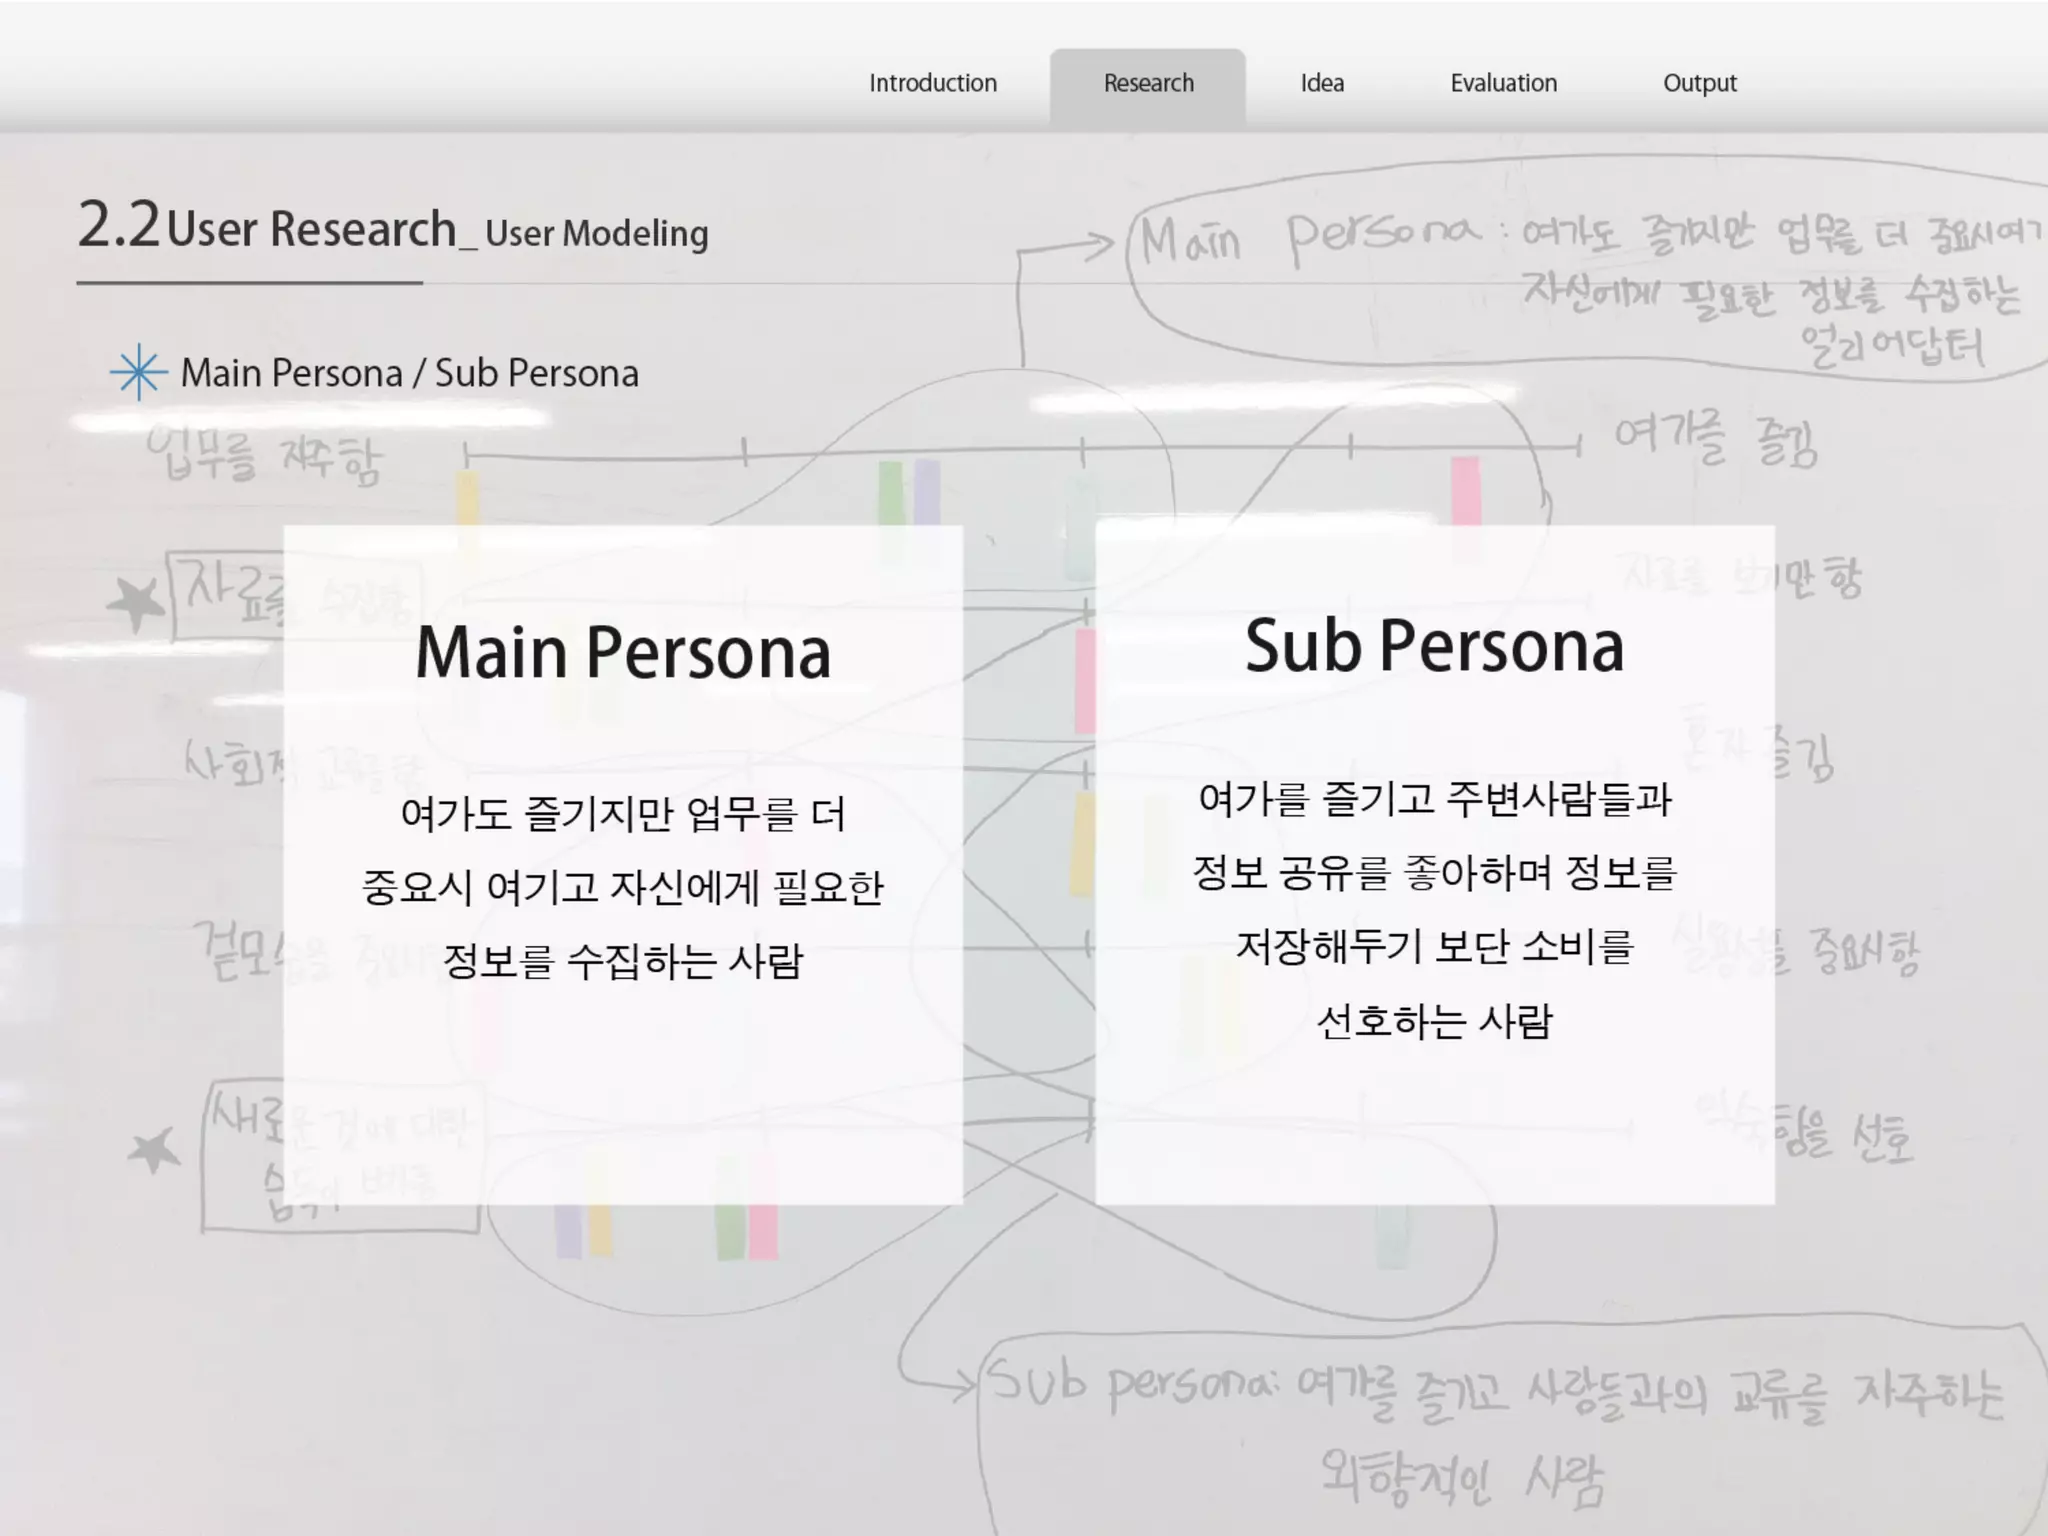Click the Main Persona / Sub Persona subheading
Screen dimensions: 2048x1536
click(409, 373)
